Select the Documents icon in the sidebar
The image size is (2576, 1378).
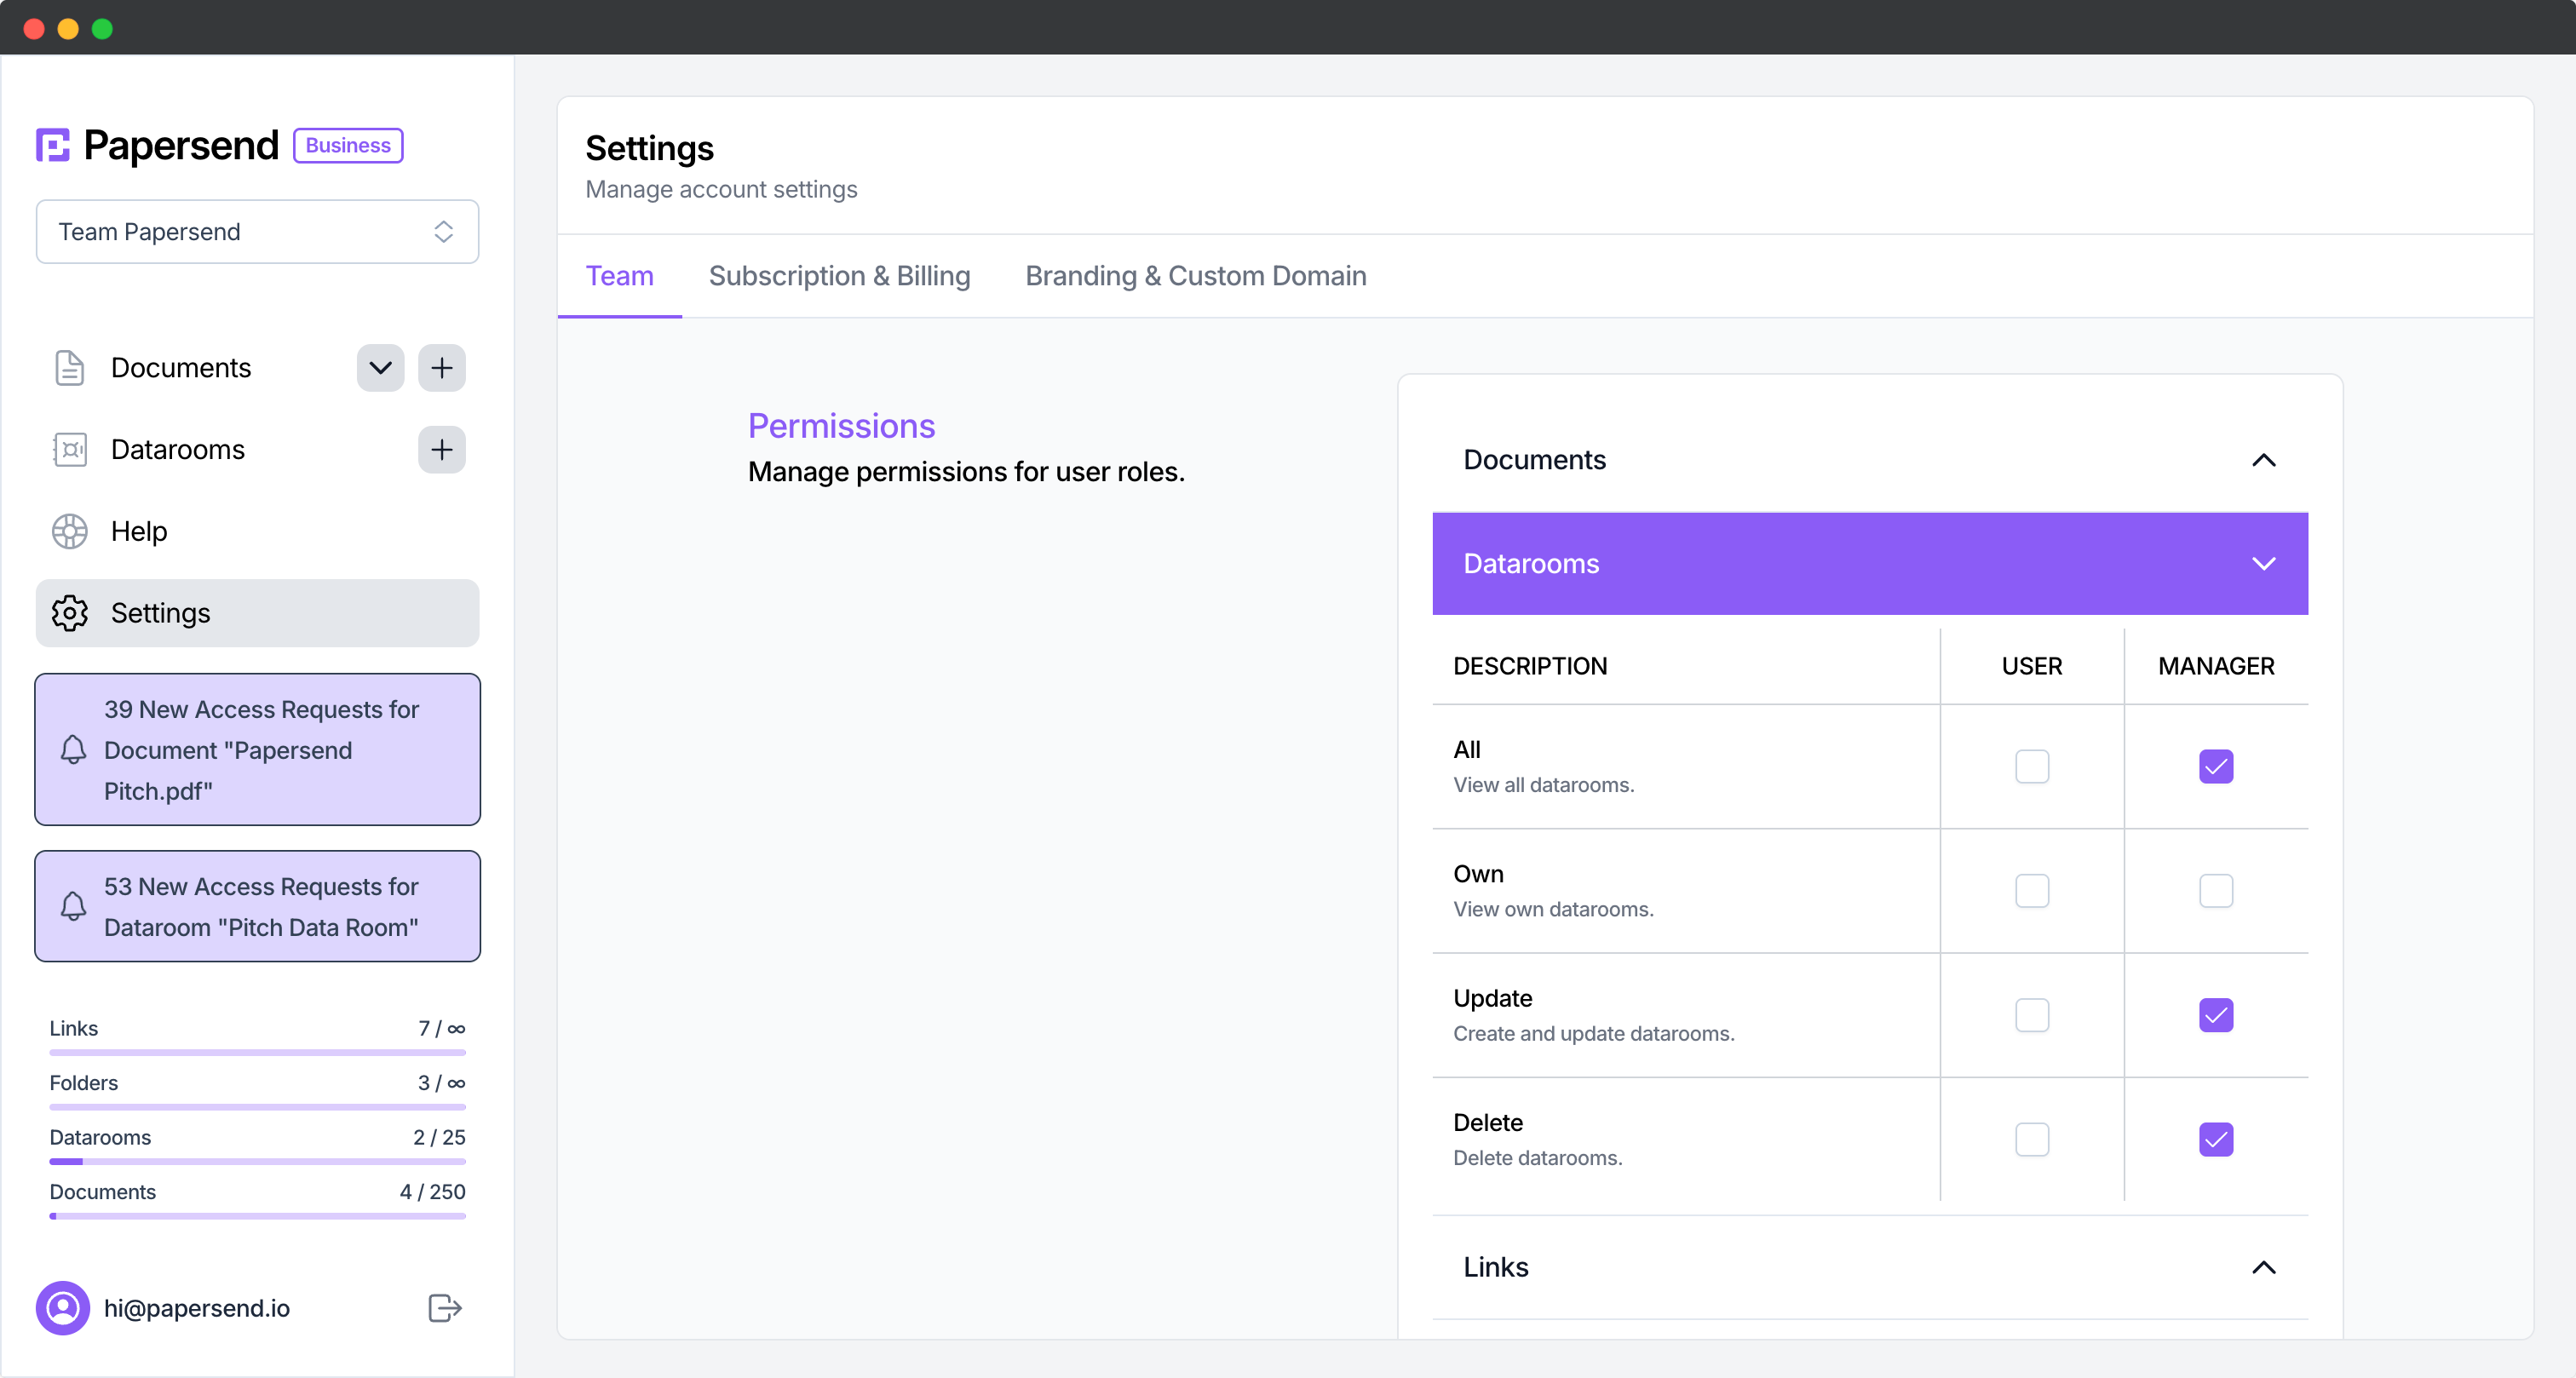click(x=69, y=368)
